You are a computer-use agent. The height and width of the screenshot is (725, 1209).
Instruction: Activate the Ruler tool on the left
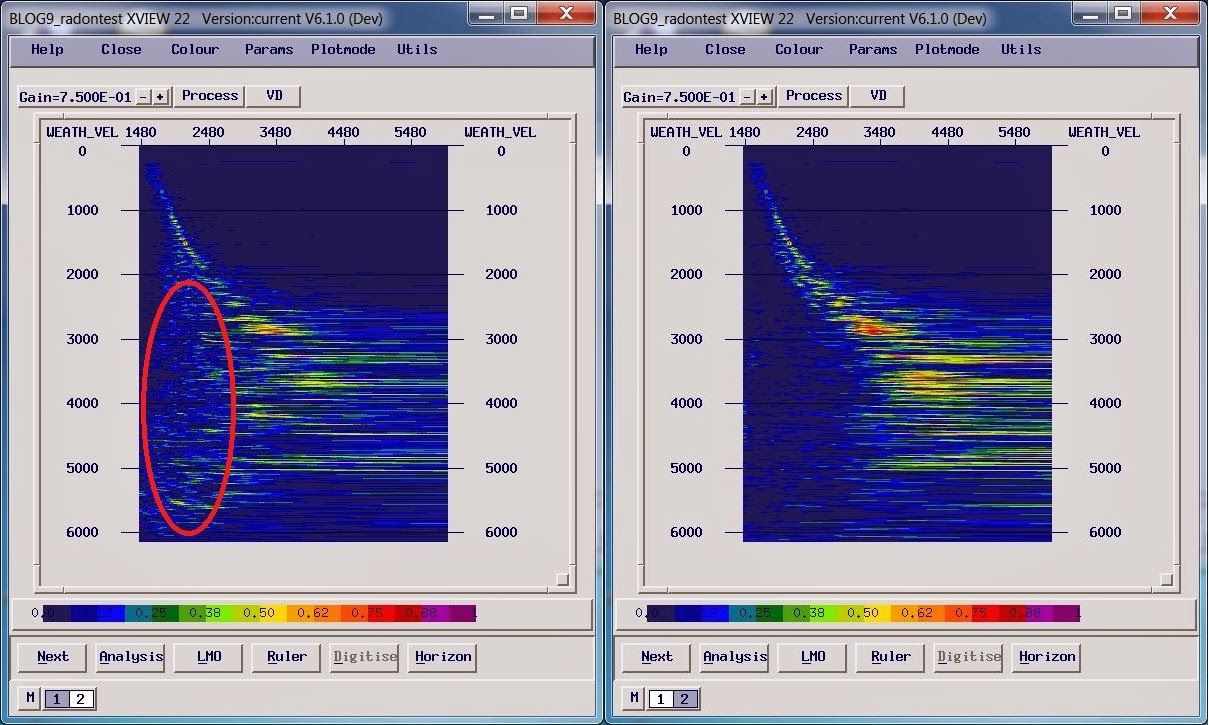tap(285, 657)
